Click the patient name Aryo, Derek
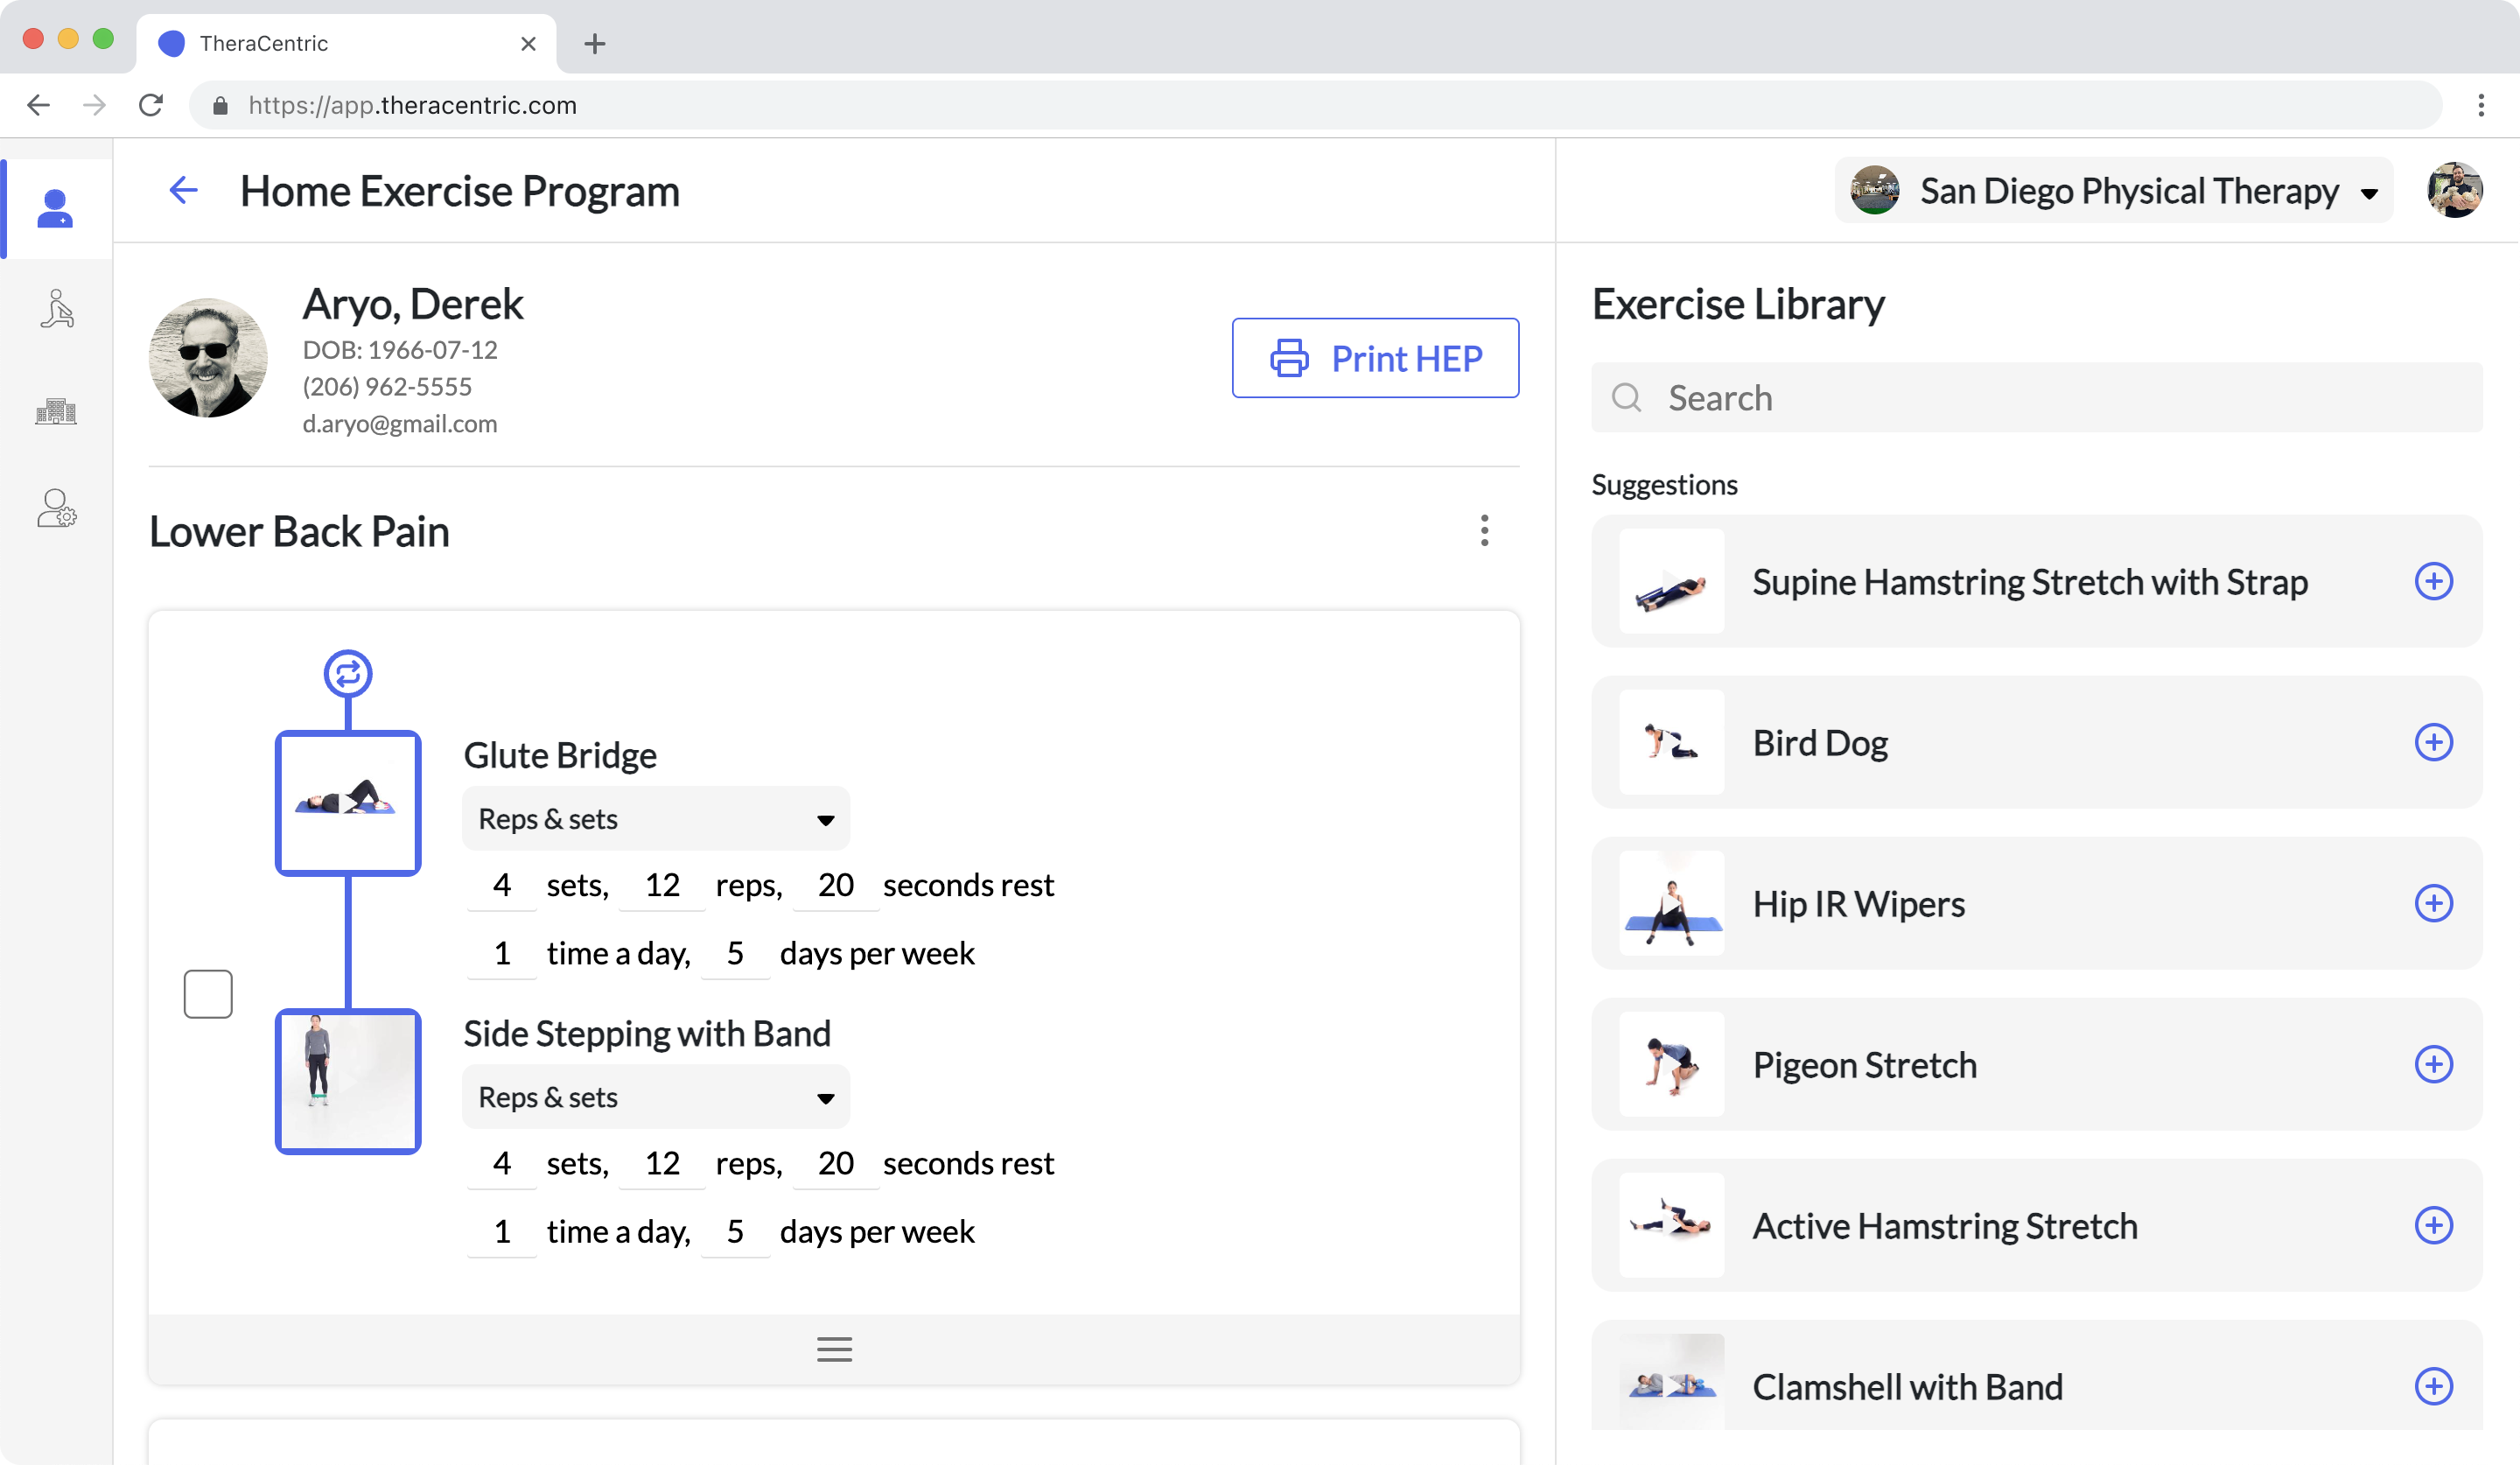2520x1465 pixels. (x=413, y=304)
